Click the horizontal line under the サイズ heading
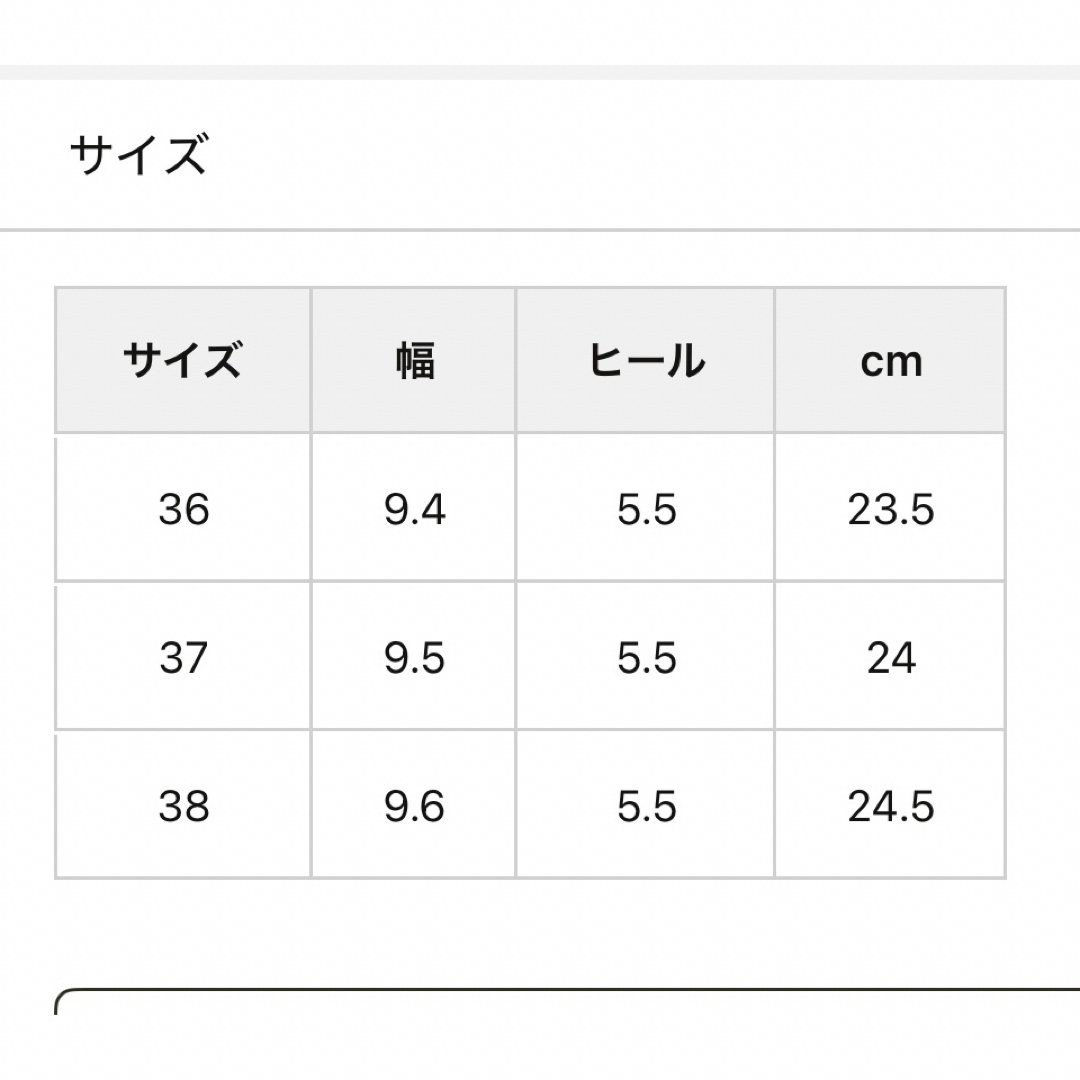Screen dimensions: 1080x1080 [540, 230]
